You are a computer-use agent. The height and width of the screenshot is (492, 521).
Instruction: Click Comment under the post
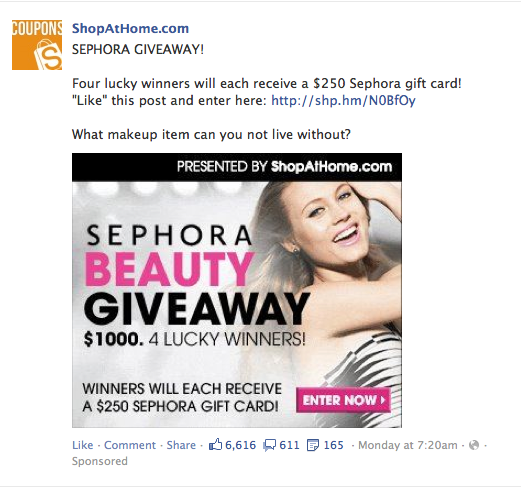[130, 445]
